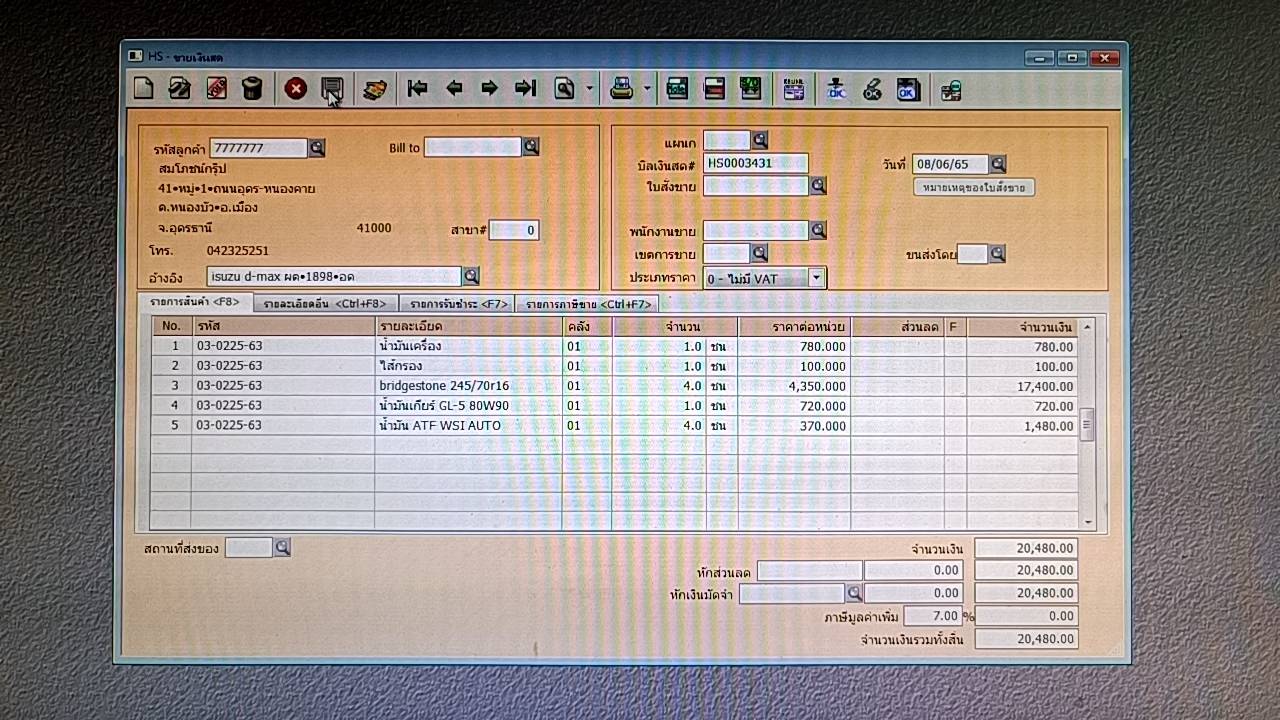Expand the find icon dropdown arrow

click(589, 89)
